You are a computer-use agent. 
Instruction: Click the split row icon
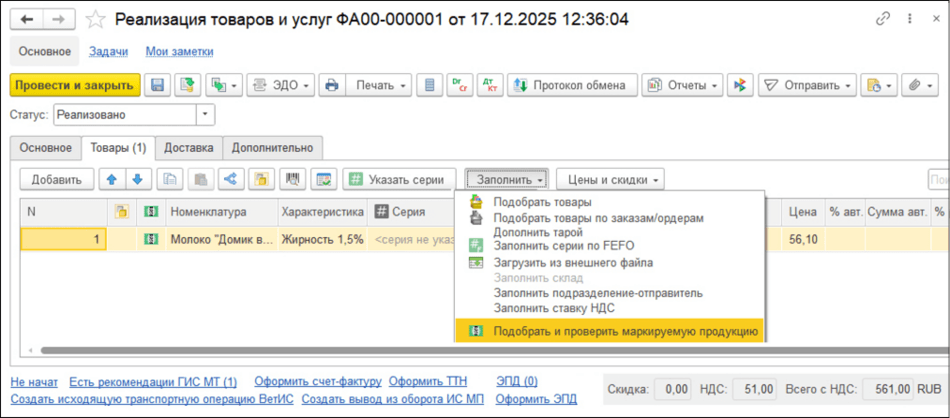click(x=231, y=179)
